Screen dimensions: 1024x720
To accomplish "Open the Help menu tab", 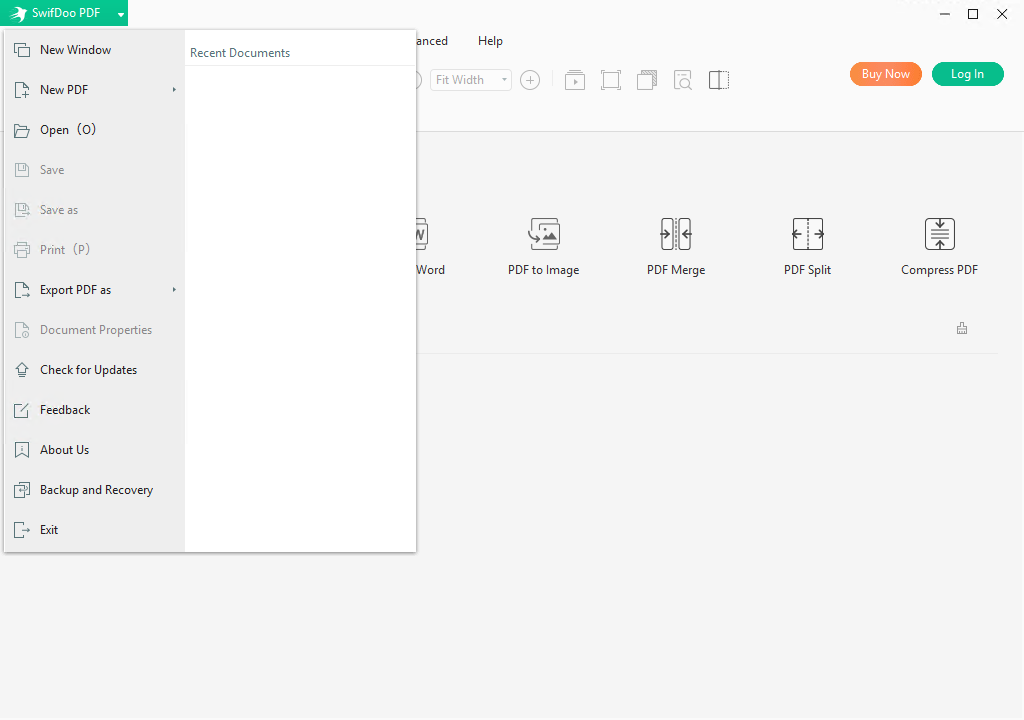I will pyautogui.click(x=490, y=41).
